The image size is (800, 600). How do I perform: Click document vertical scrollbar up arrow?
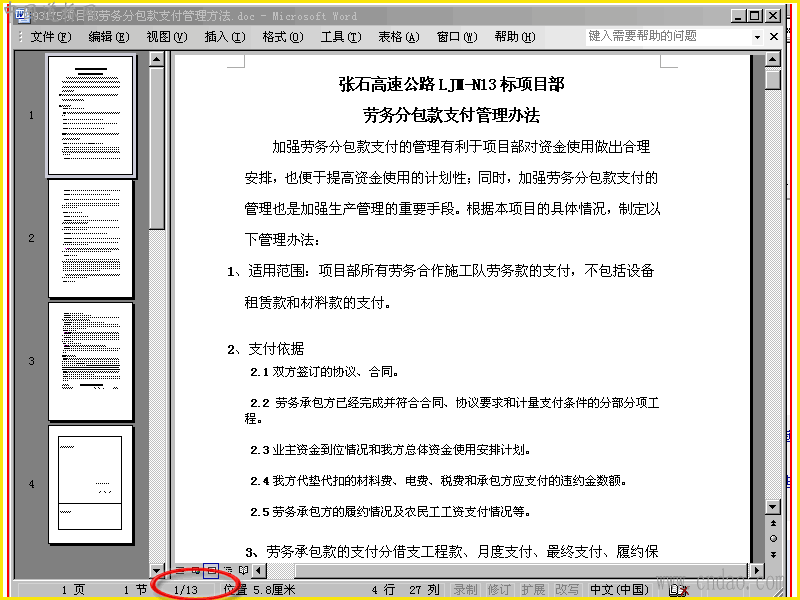773,60
